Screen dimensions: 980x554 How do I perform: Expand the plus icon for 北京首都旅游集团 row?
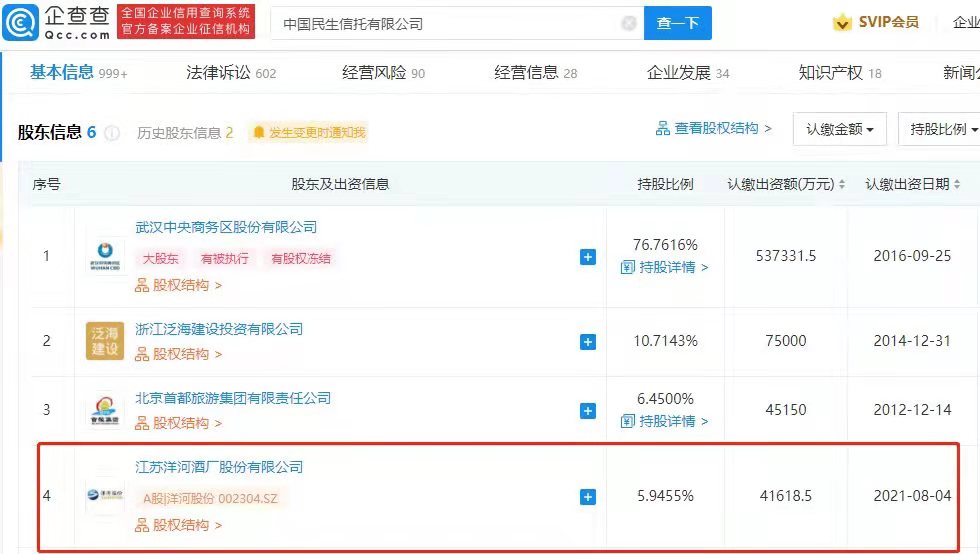point(588,411)
